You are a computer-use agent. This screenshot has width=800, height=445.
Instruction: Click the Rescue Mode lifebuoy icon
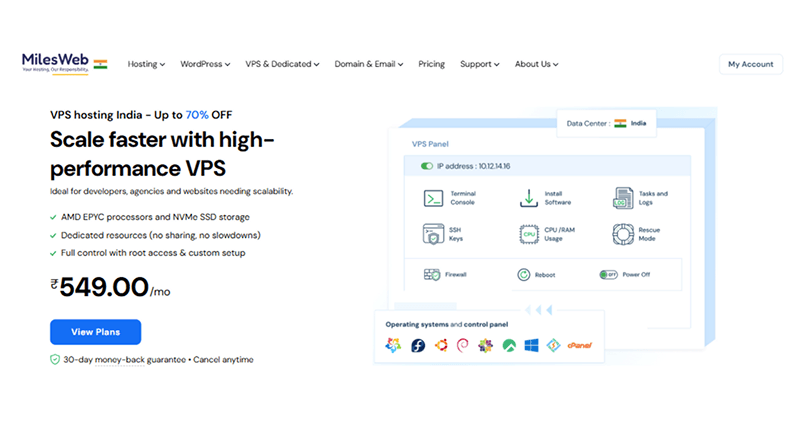[623, 234]
